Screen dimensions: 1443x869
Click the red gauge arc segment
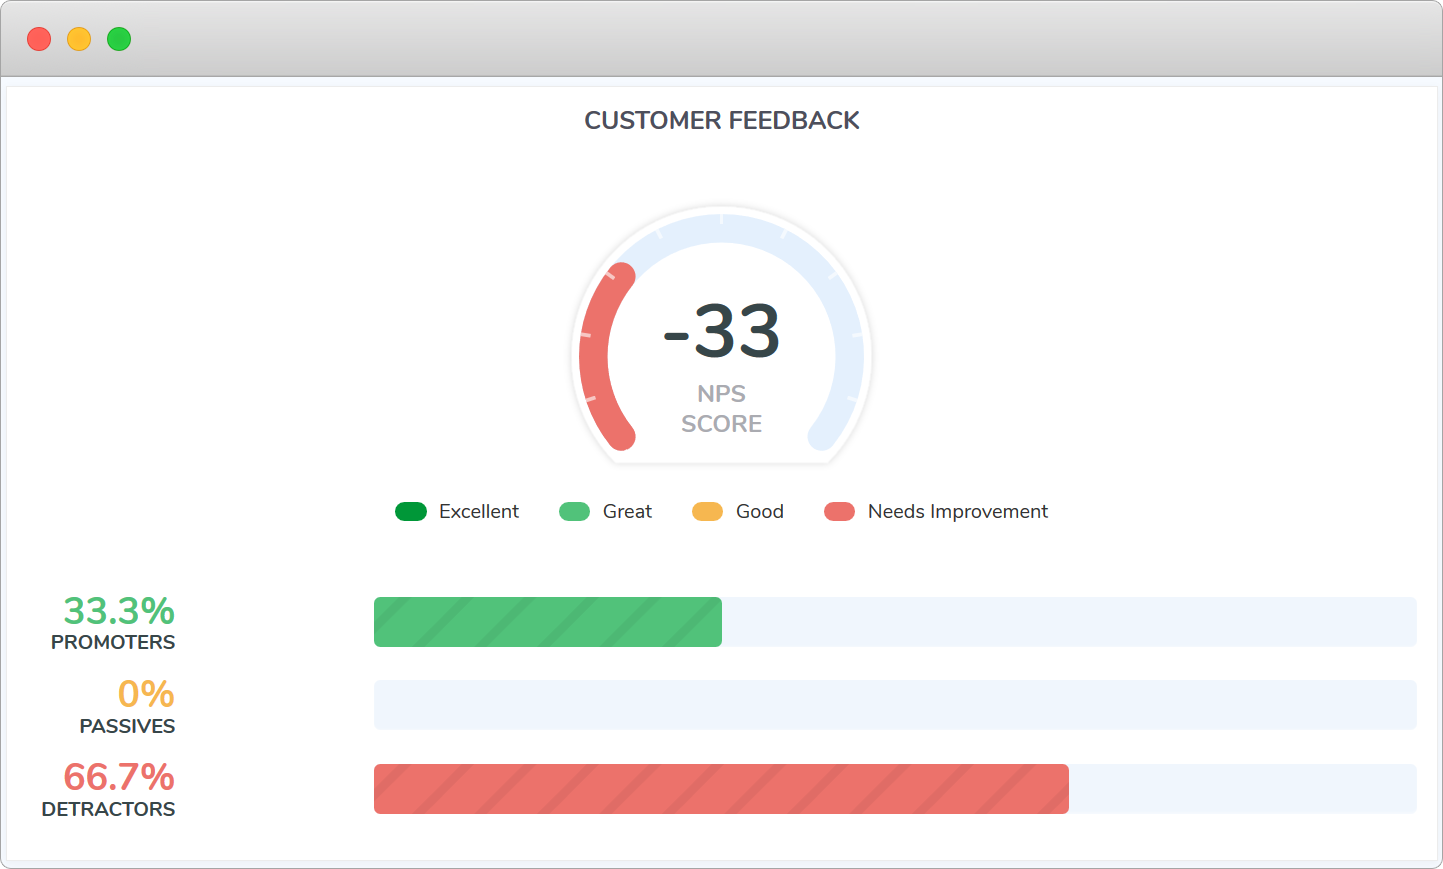(x=594, y=356)
